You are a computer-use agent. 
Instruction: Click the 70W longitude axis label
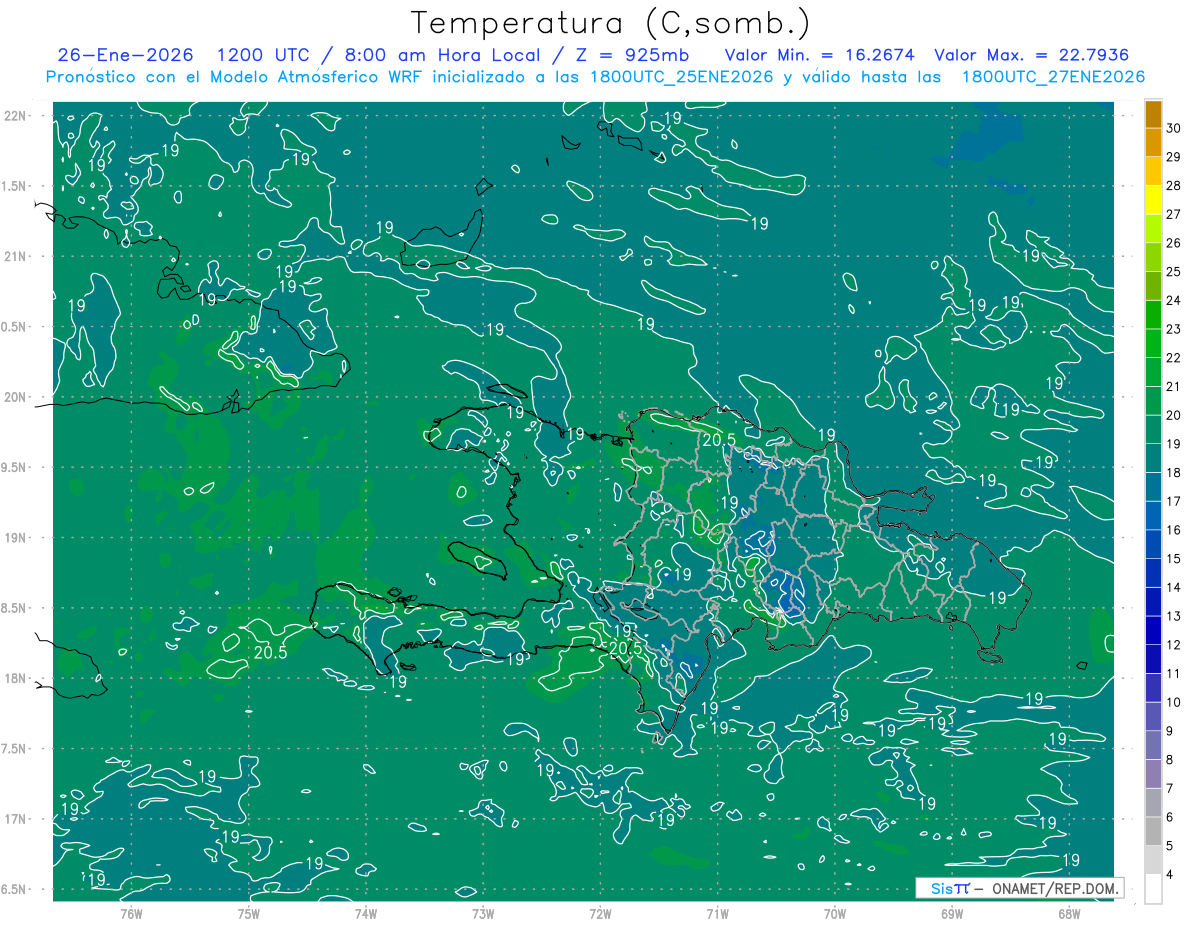[835, 913]
